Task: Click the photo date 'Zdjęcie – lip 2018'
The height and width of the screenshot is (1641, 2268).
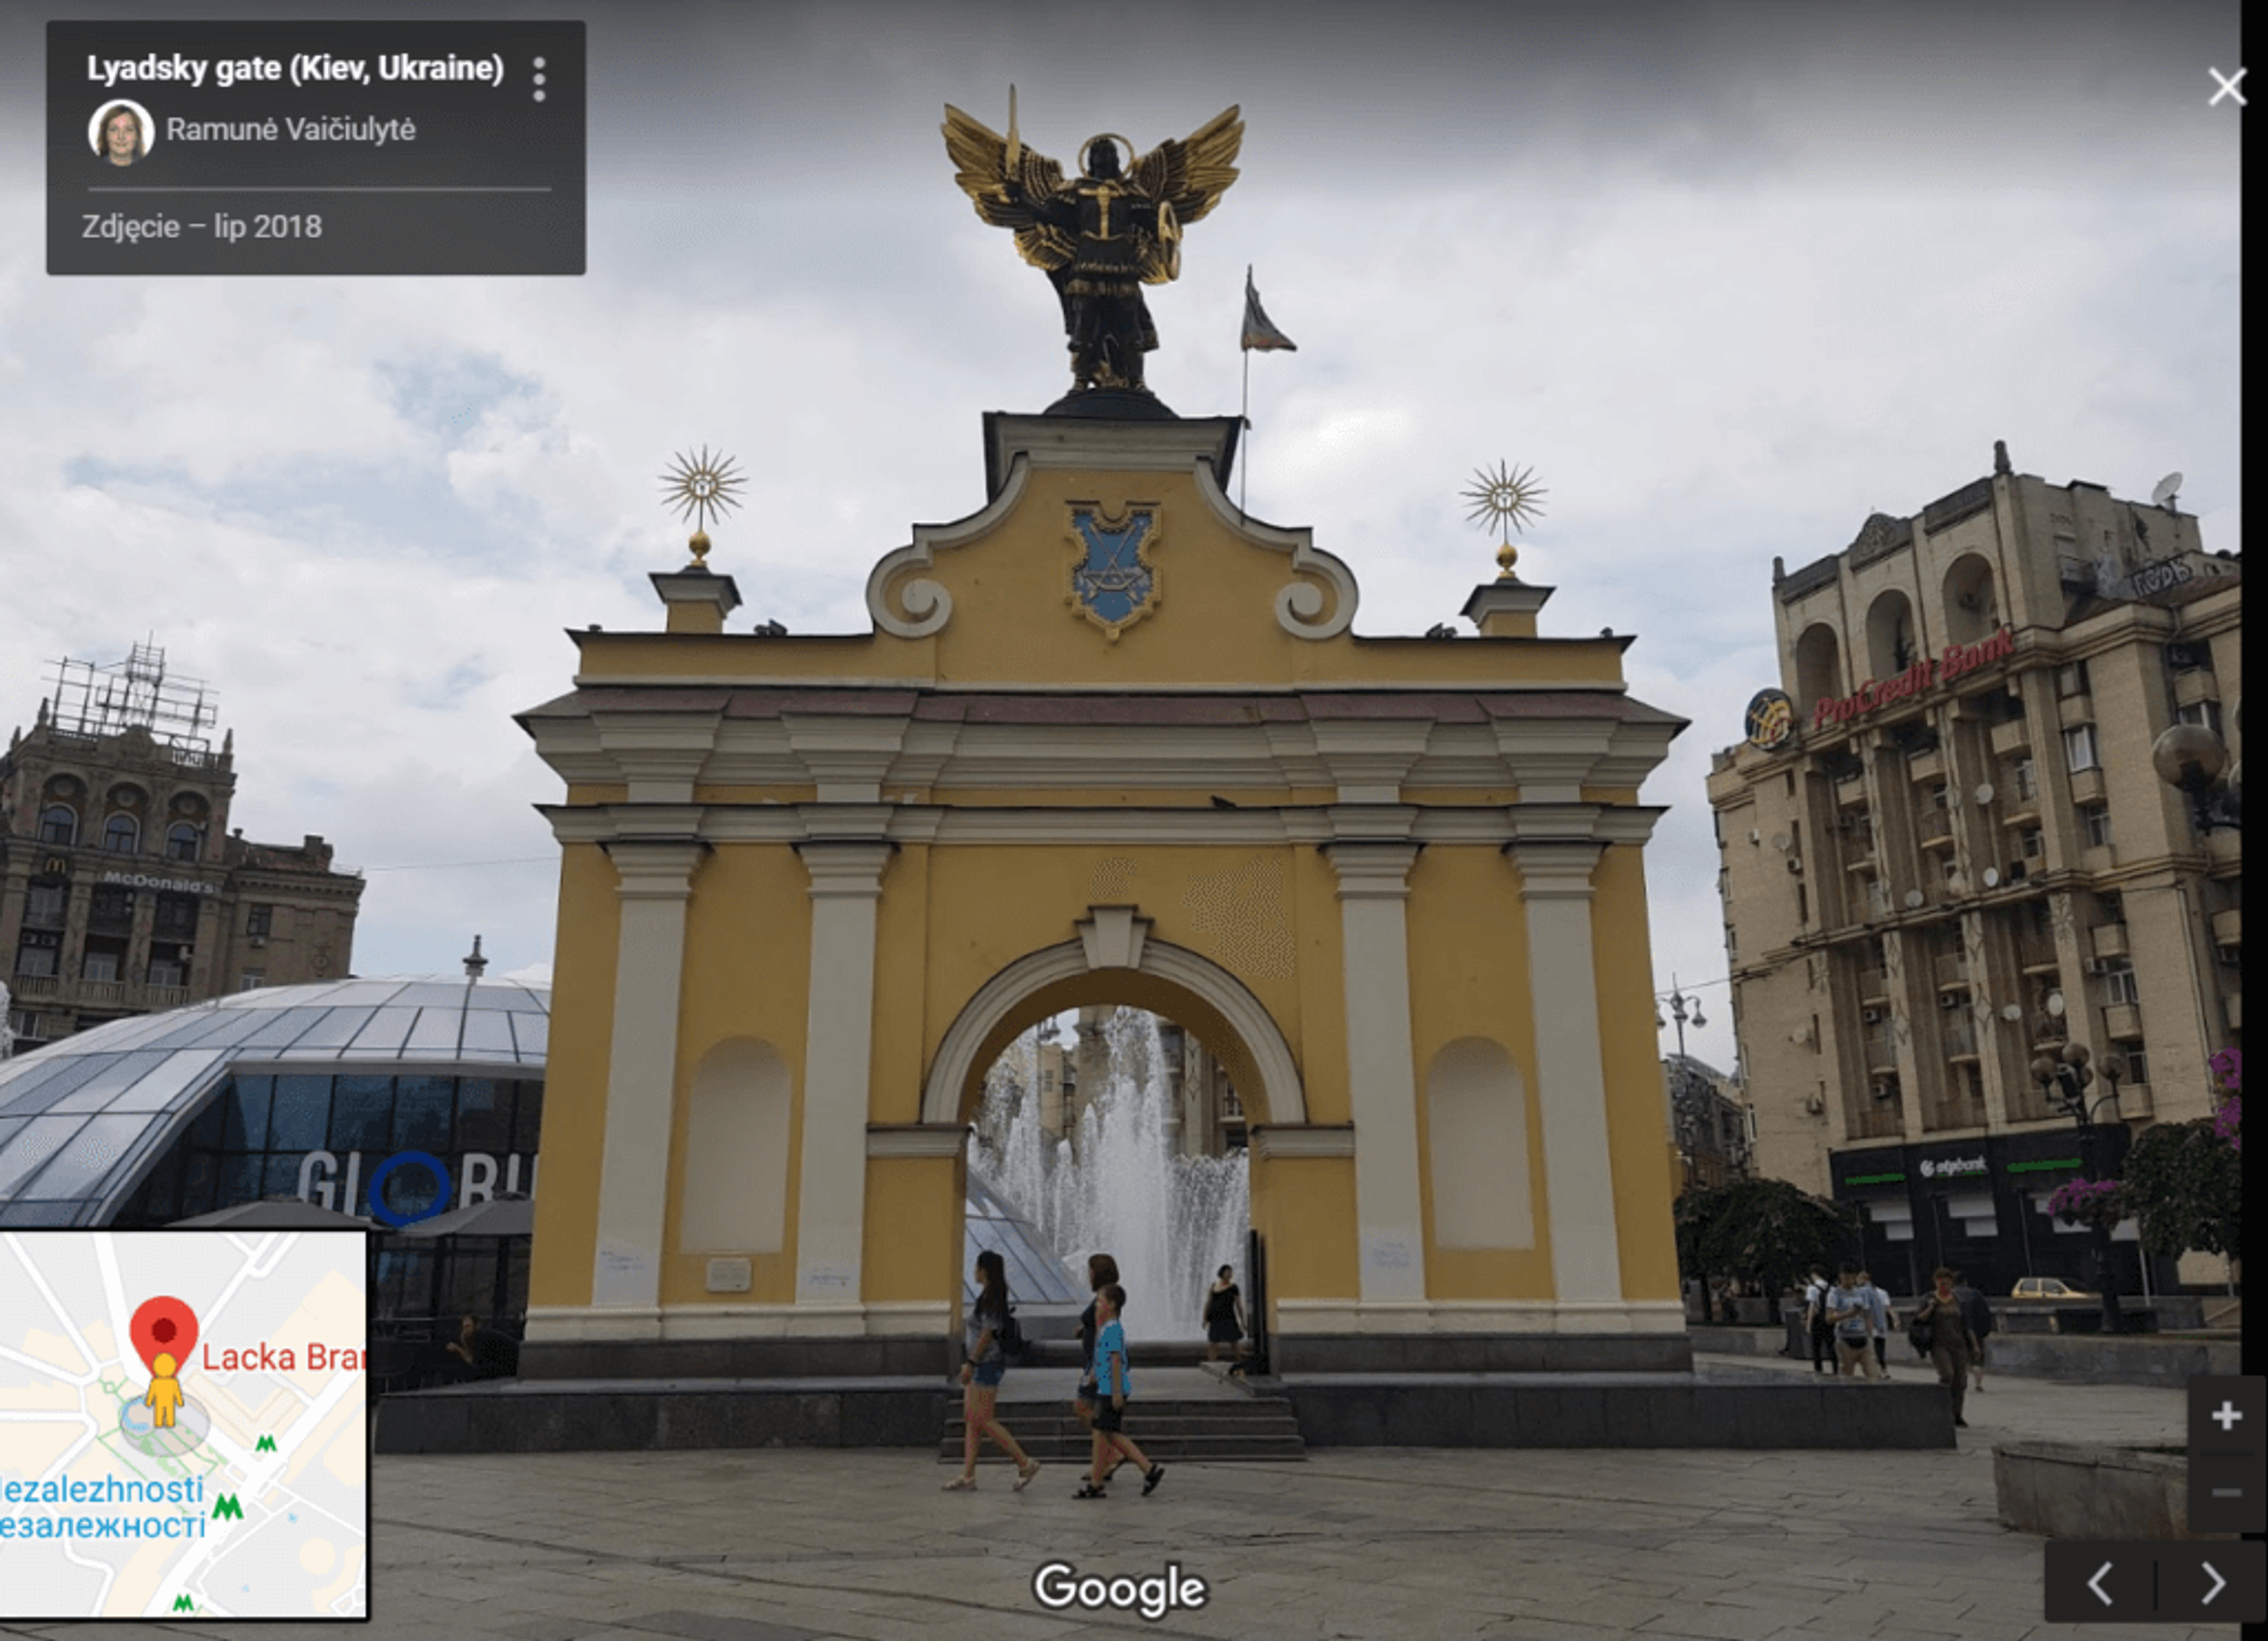Action: click(x=202, y=227)
